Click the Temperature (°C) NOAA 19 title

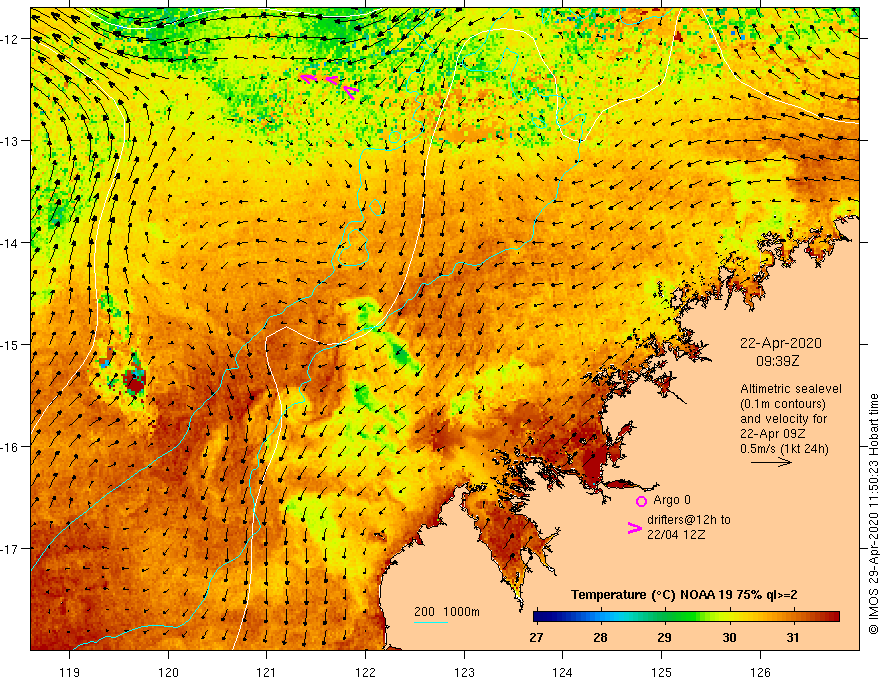[684, 595]
